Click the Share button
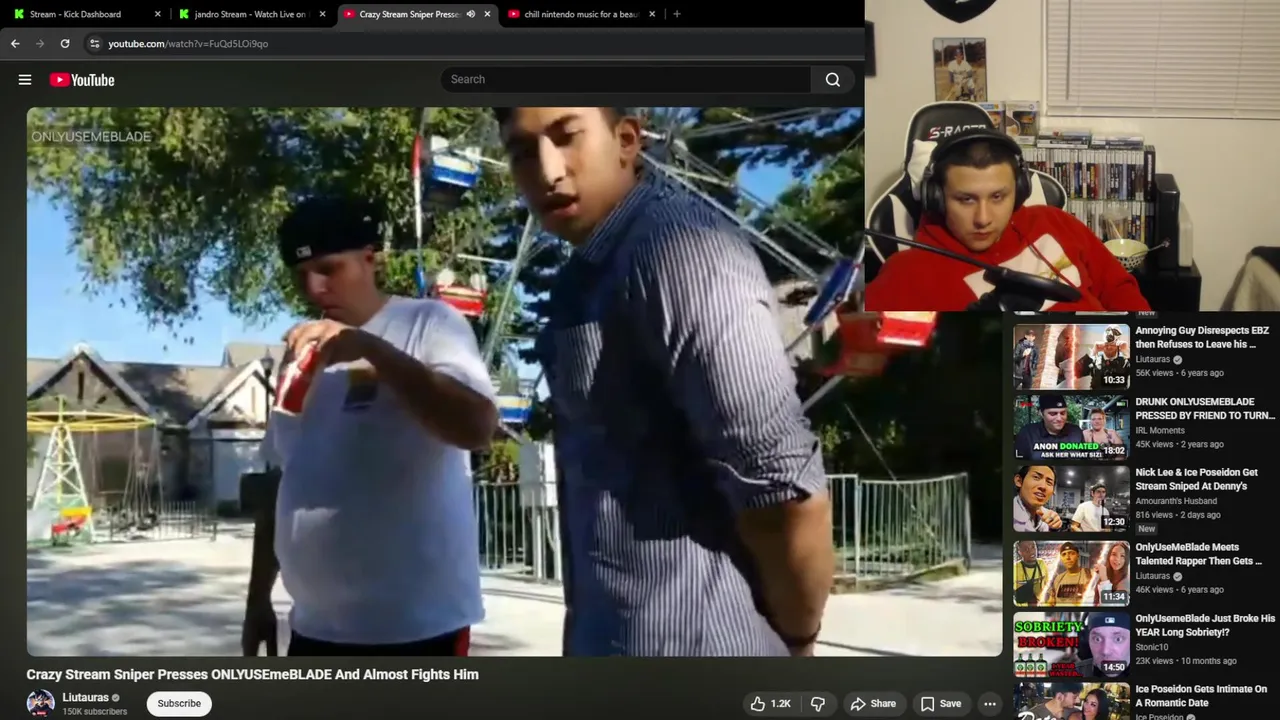The image size is (1280, 720). pyautogui.click(x=873, y=704)
